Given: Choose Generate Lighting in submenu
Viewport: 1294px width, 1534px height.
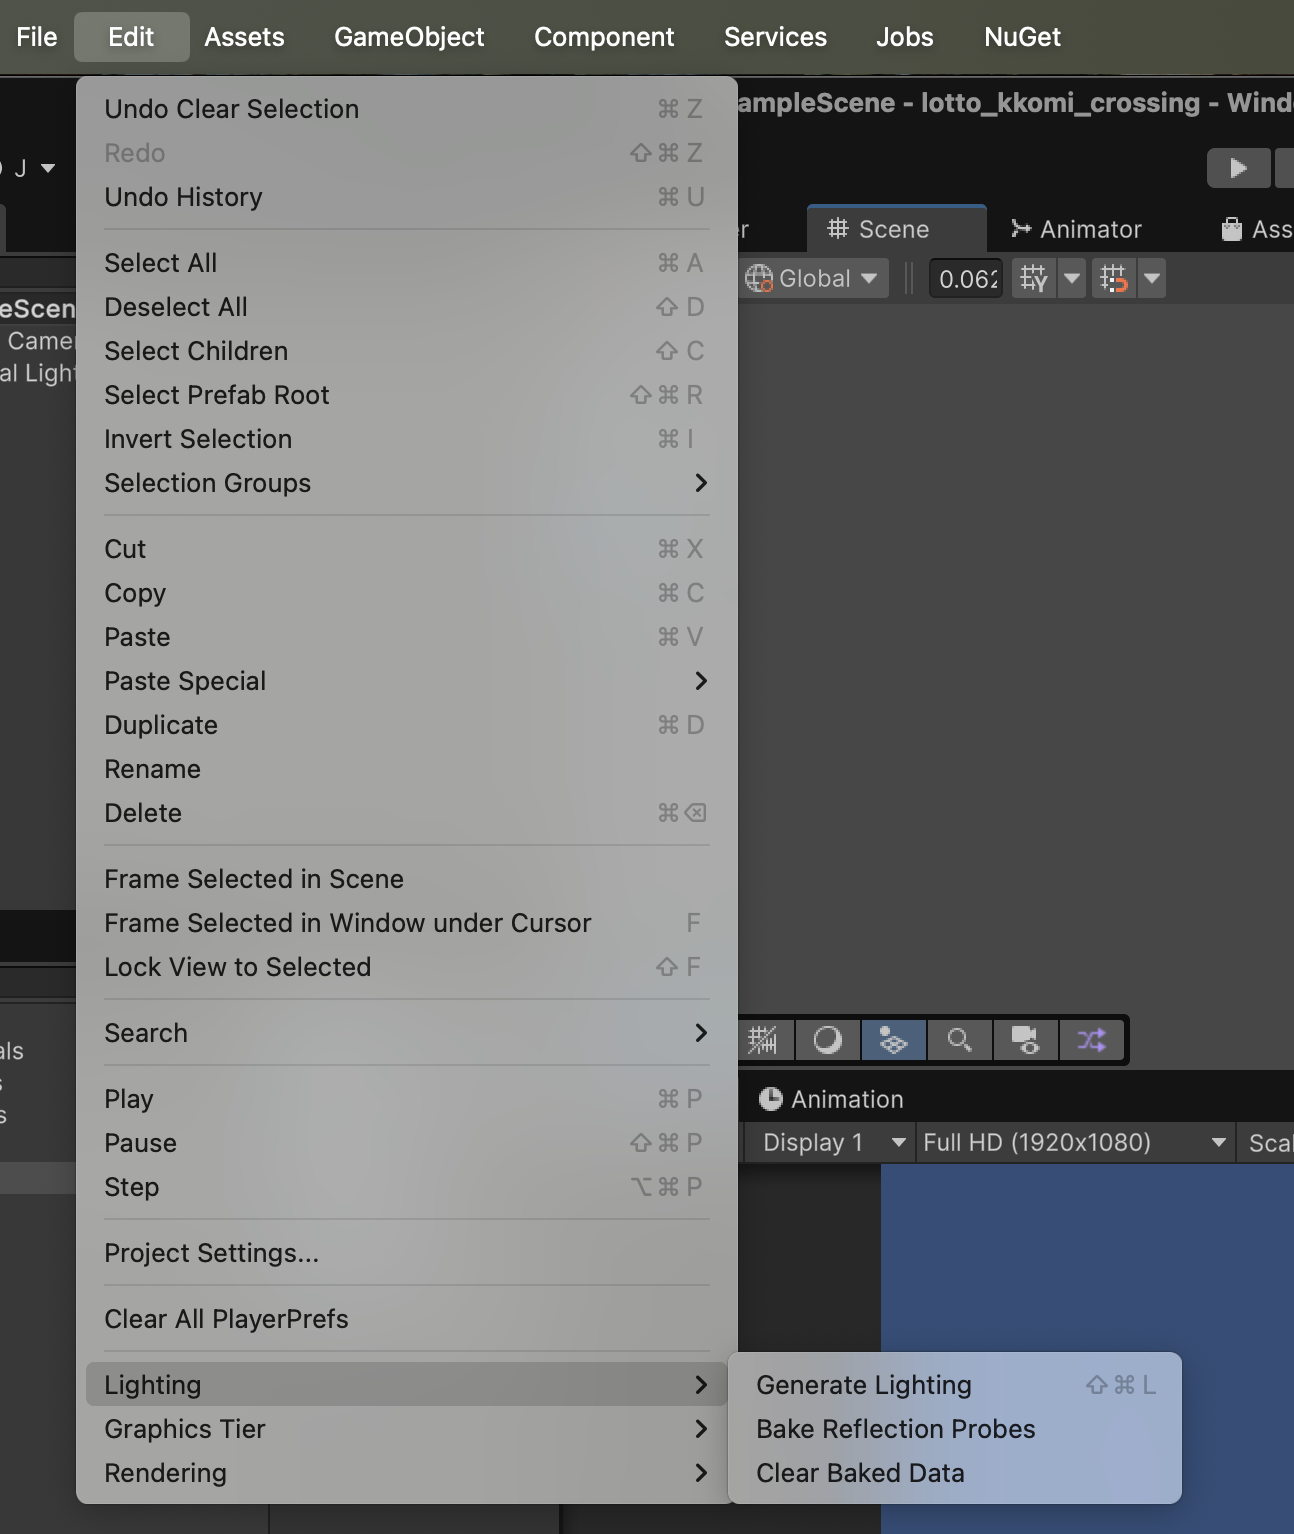Looking at the screenshot, I should click(955, 1385).
